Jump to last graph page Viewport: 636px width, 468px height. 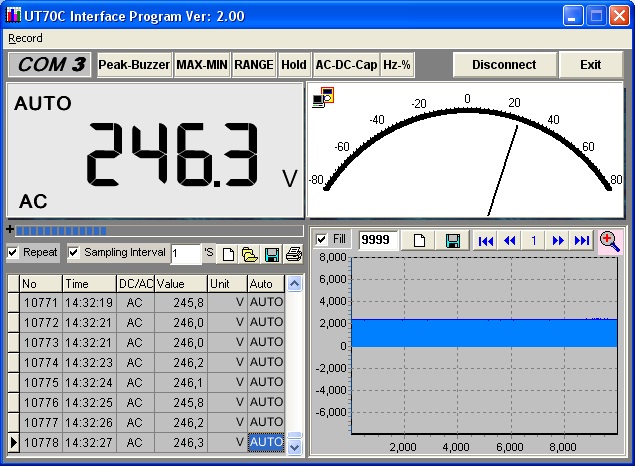coord(582,241)
